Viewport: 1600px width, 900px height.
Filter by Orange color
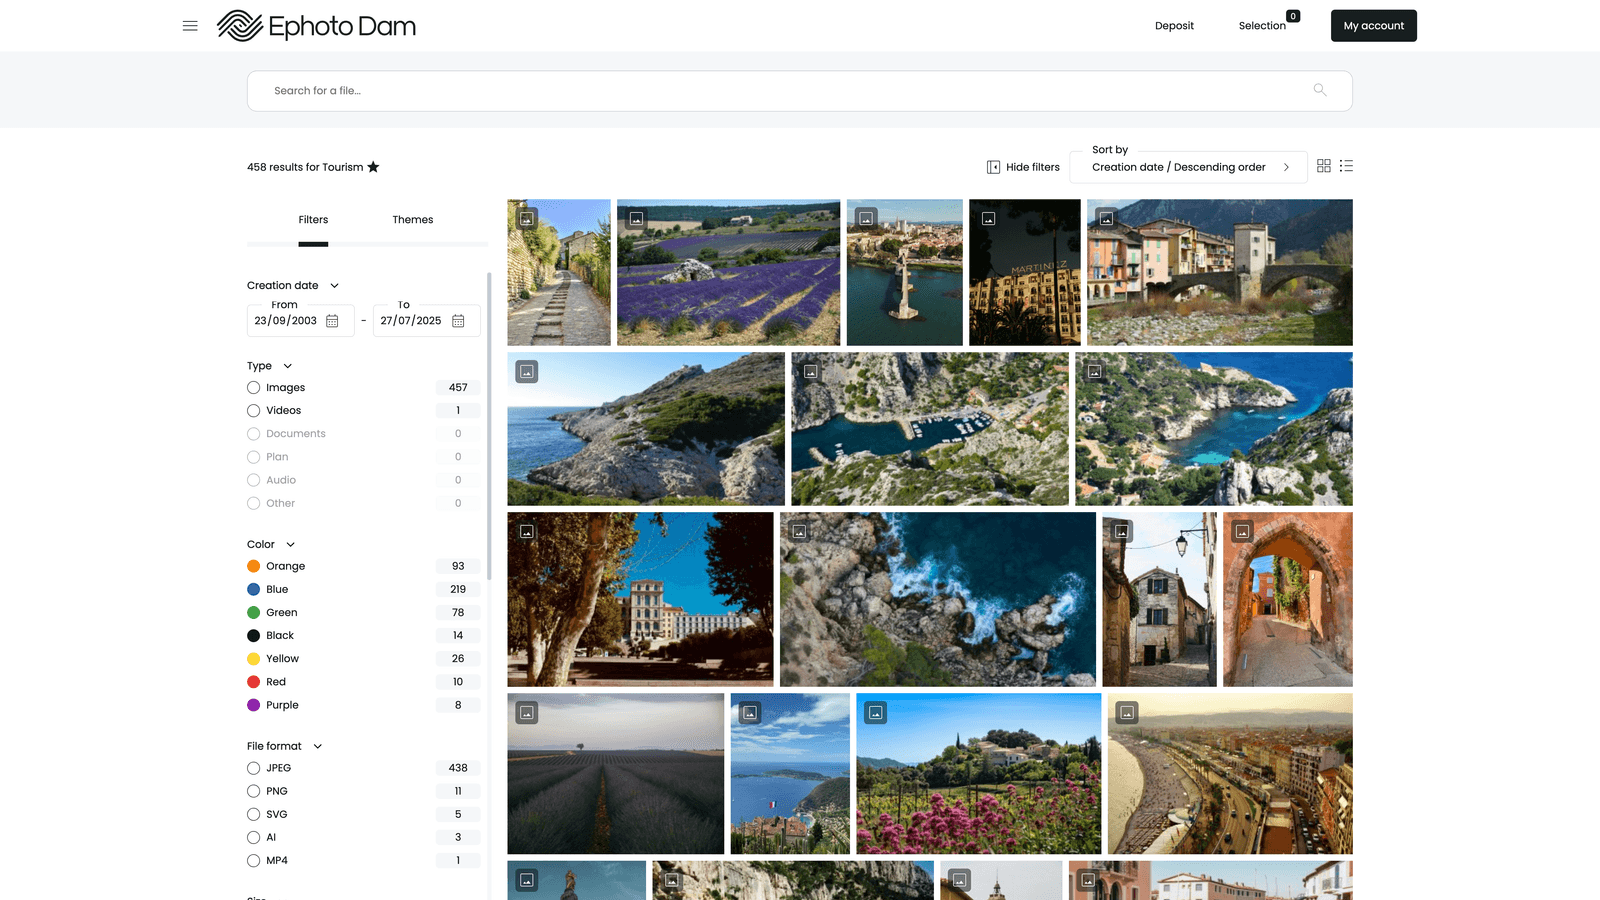[x=253, y=566]
